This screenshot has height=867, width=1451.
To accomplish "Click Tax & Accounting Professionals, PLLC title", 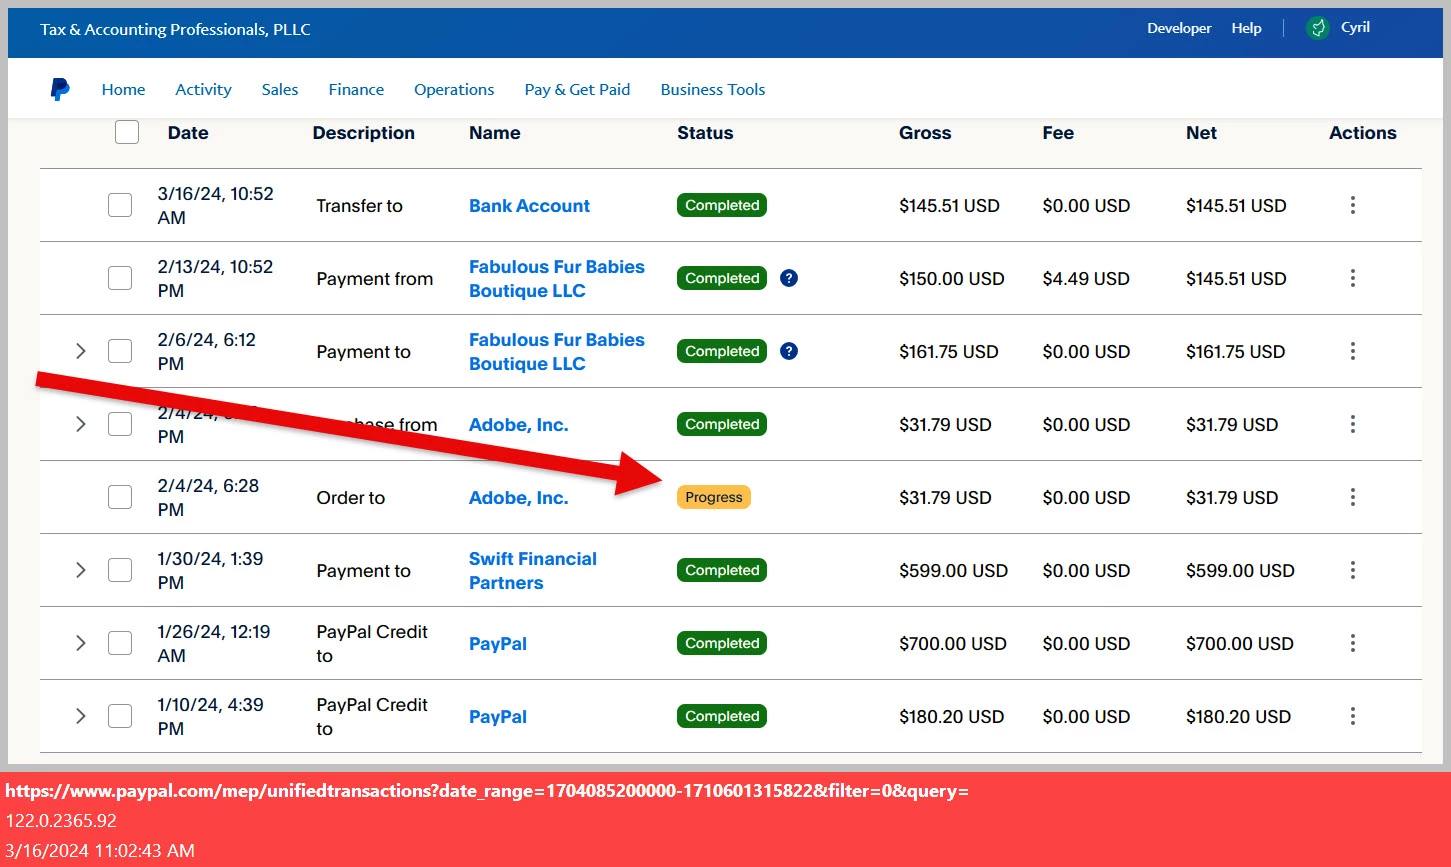I will click(x=175, y=29).
